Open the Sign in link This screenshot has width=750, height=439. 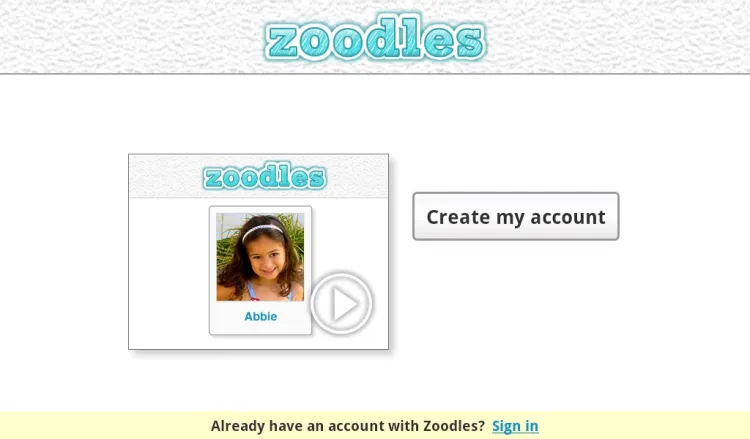[515, 426]
